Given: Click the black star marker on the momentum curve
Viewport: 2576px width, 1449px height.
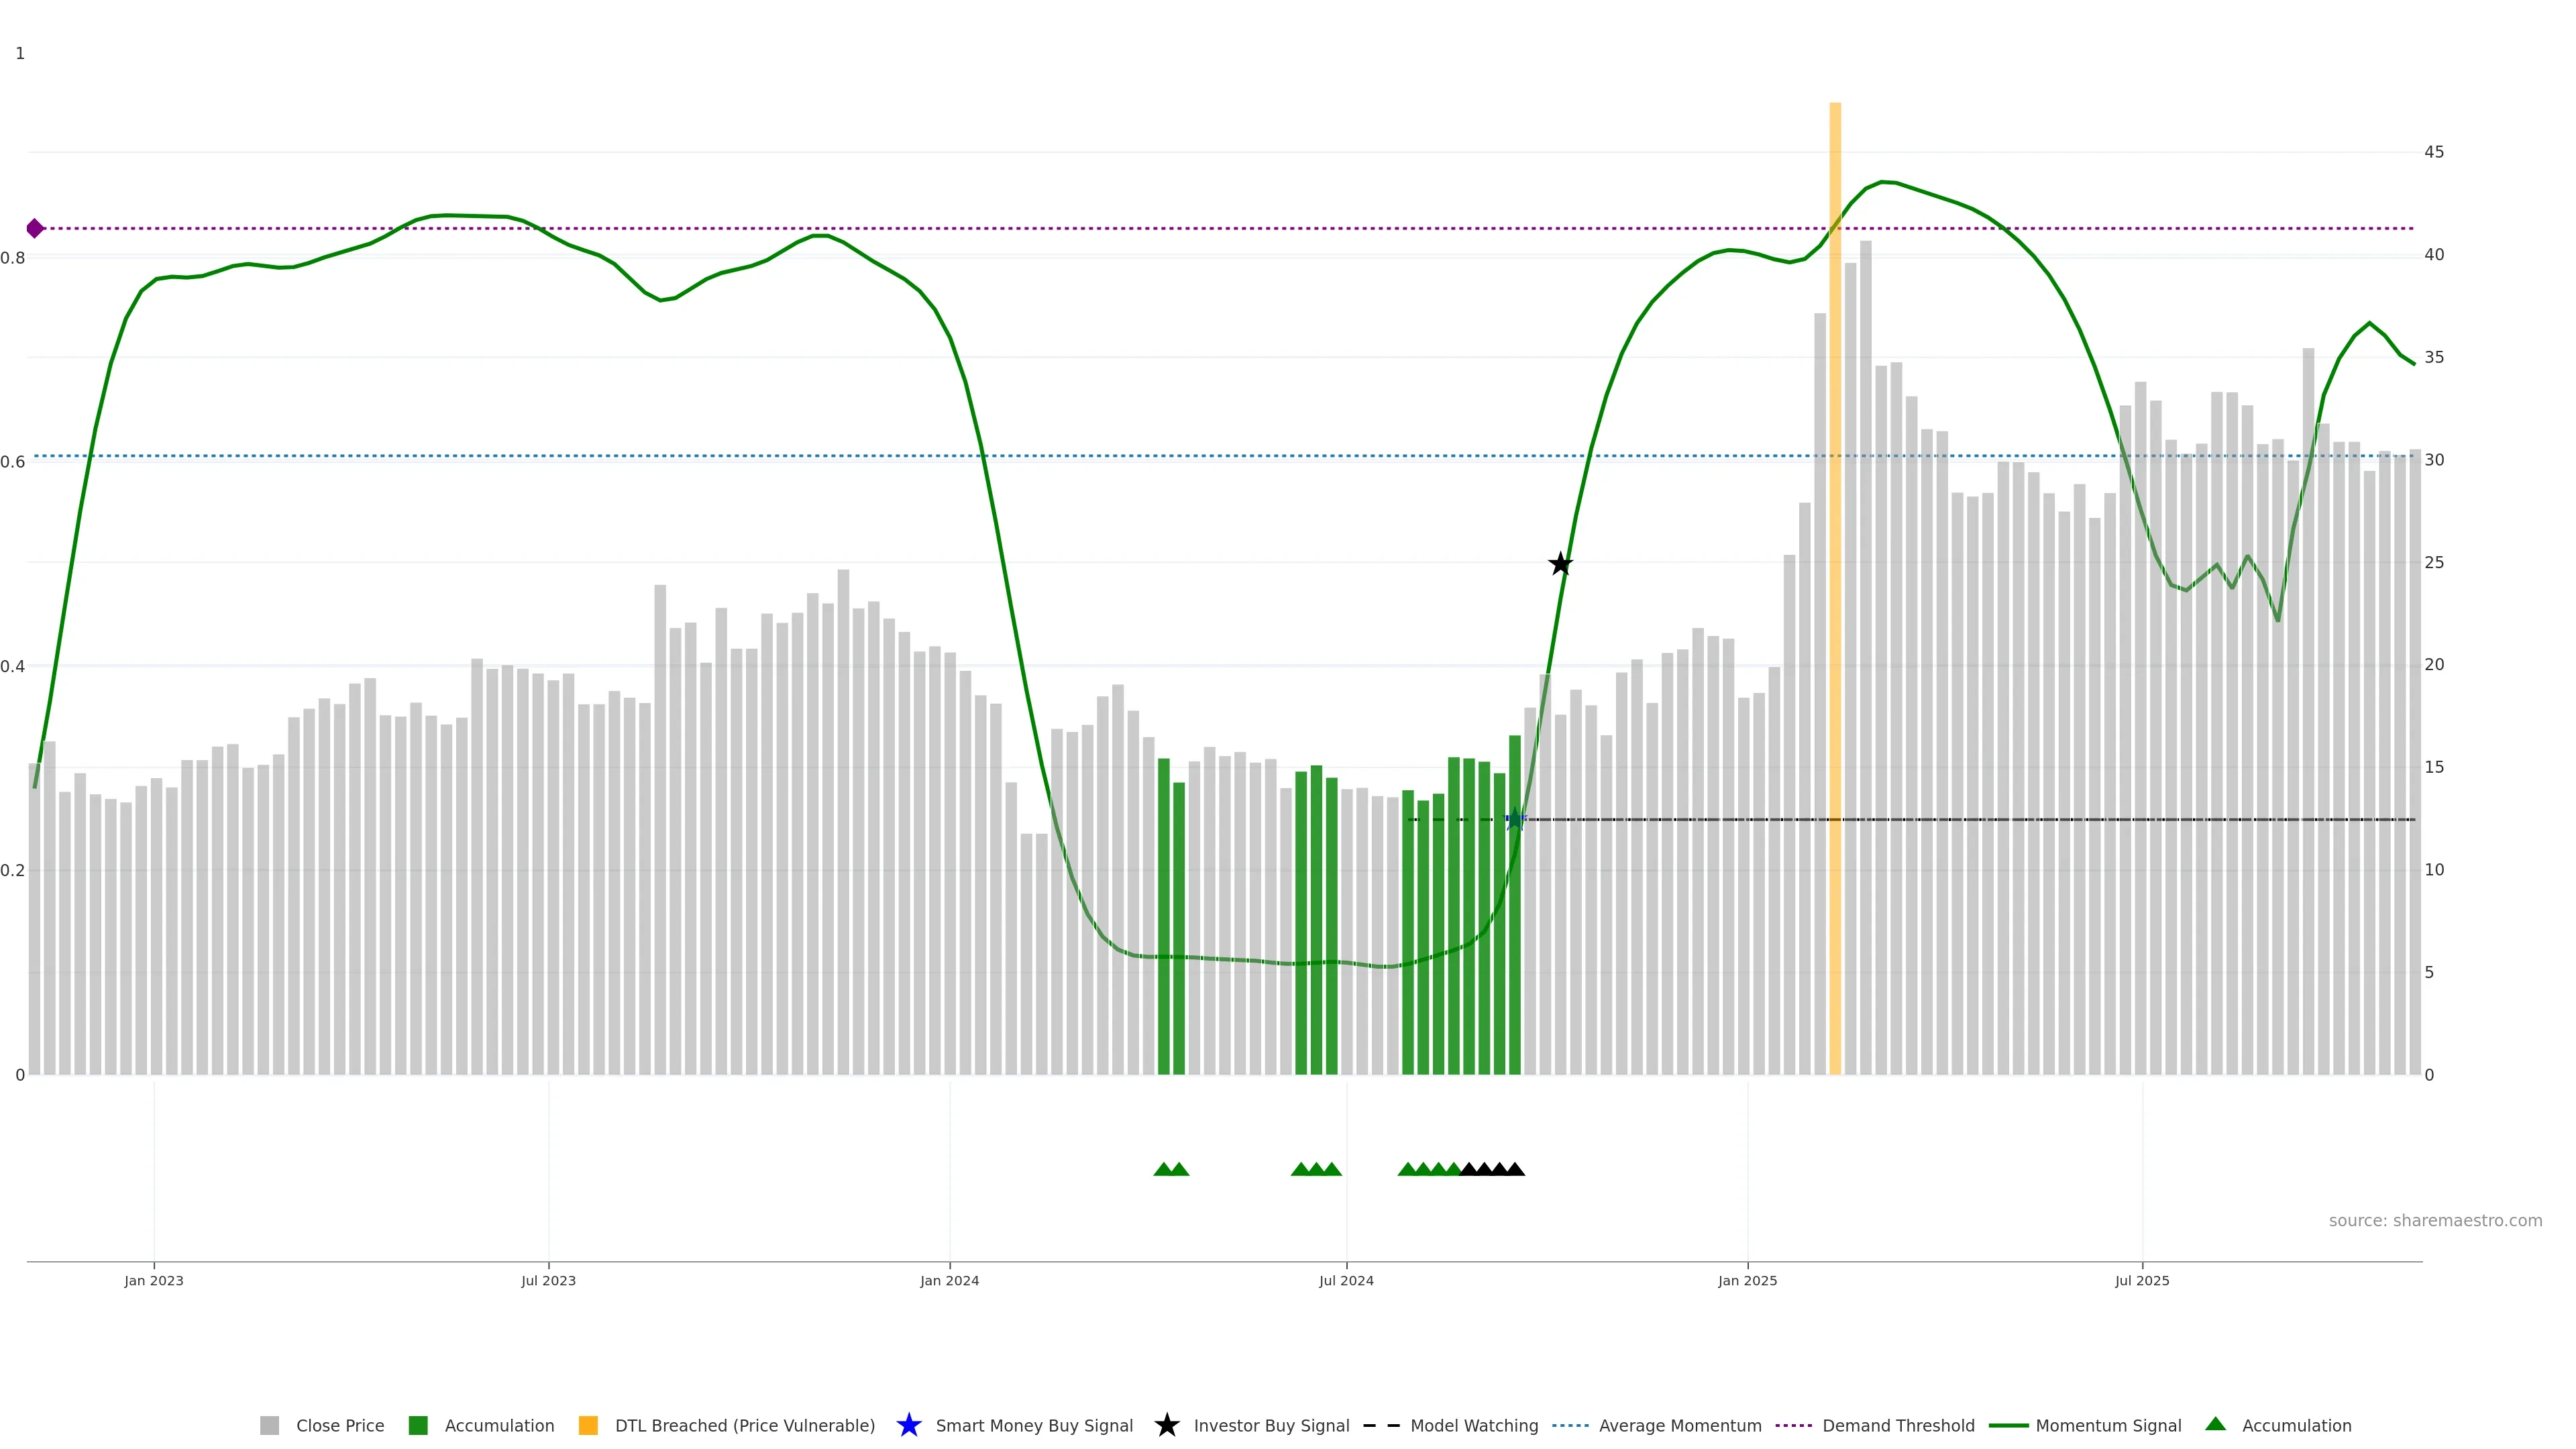Looking at the screenshot, I should 1560,564.
